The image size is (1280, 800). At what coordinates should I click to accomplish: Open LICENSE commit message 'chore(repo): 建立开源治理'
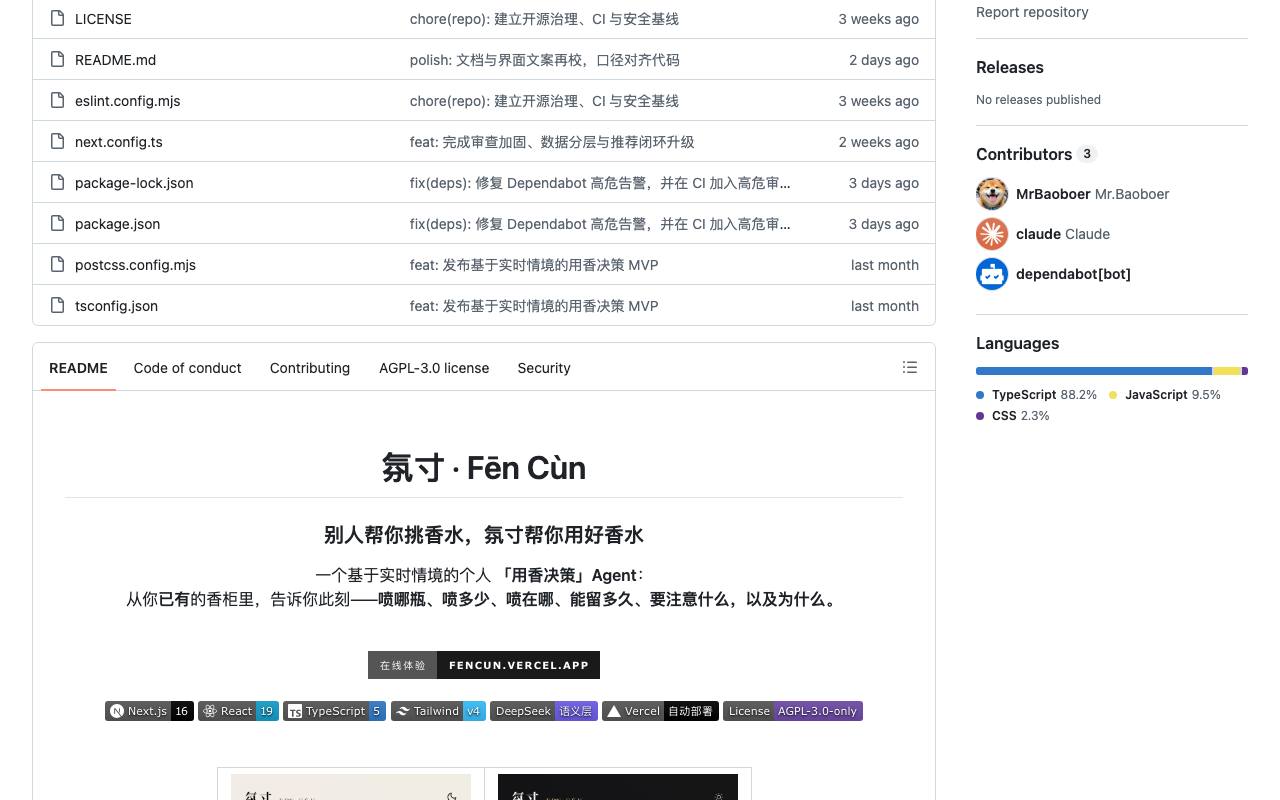point(544,19)
